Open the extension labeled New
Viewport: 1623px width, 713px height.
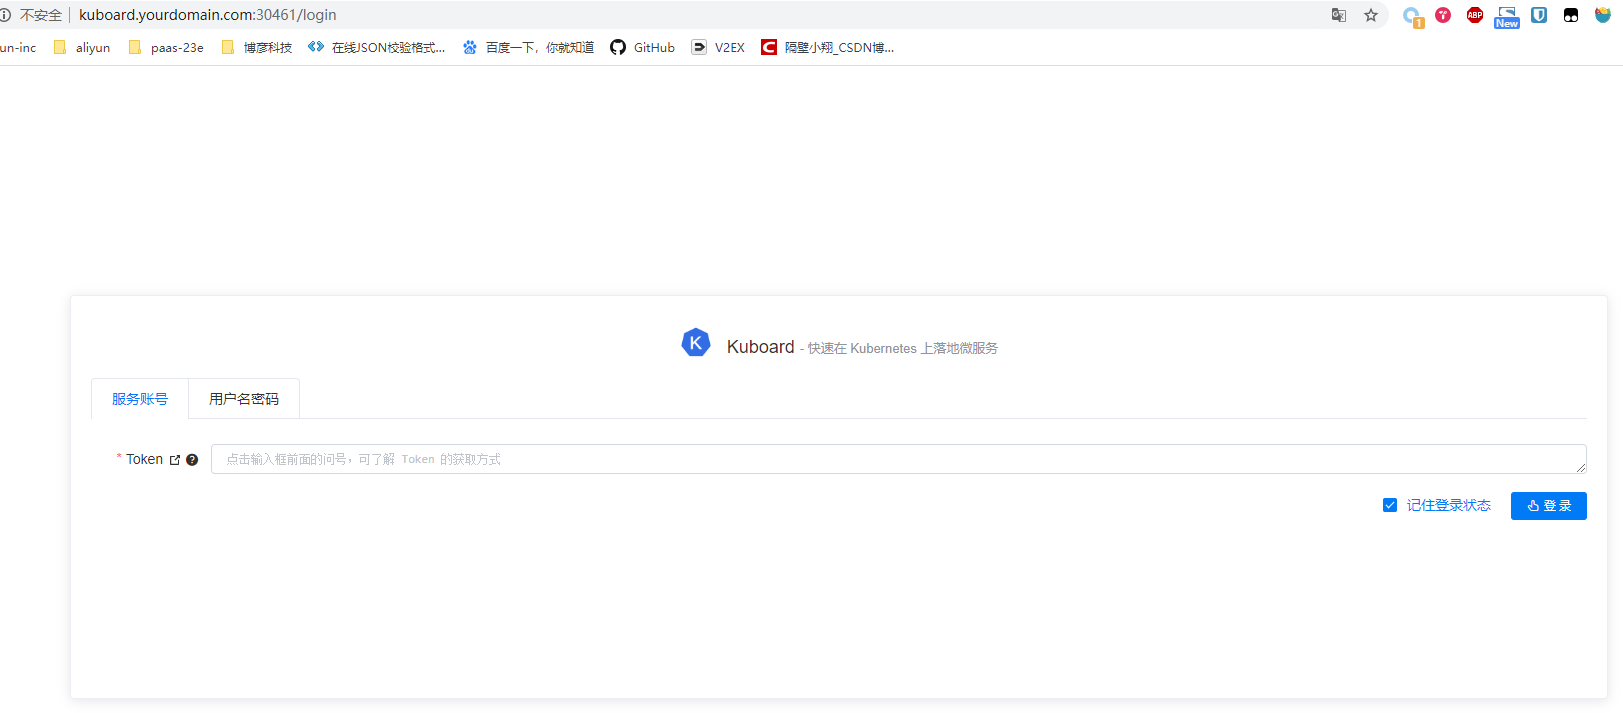click(1507, 17)
